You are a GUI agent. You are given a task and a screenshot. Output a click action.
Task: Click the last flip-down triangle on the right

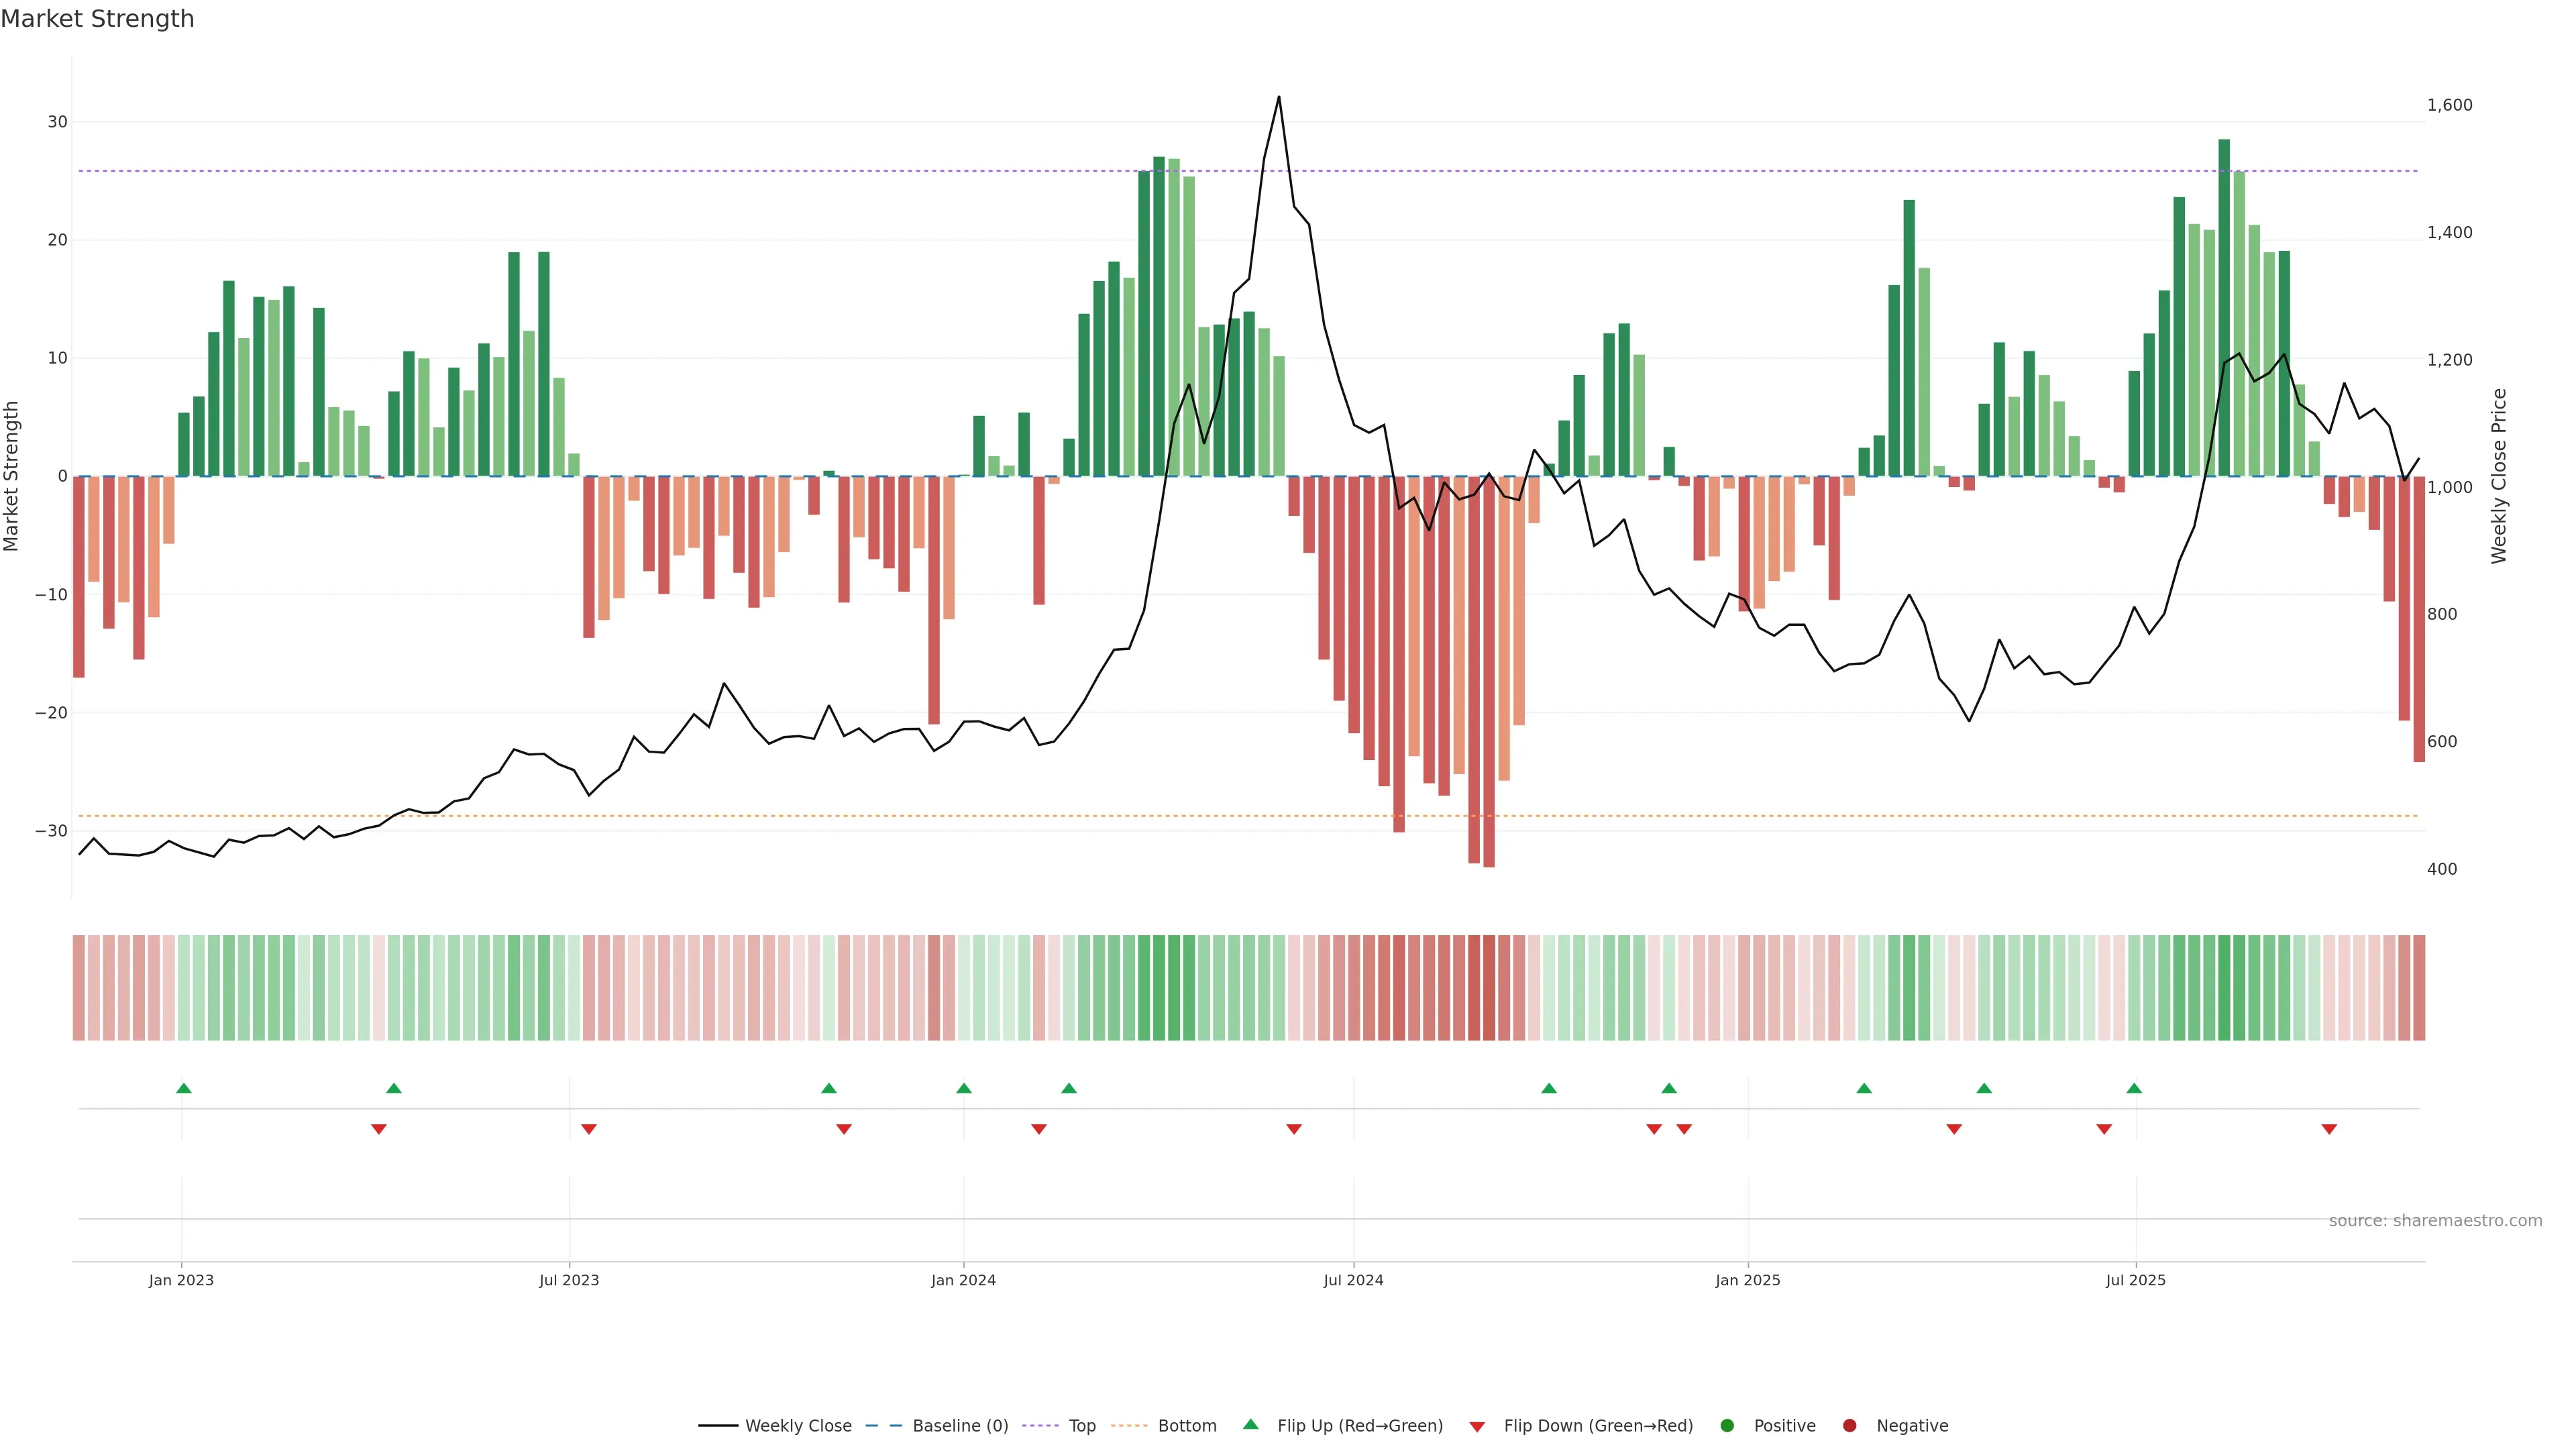coord(2329,1129)
